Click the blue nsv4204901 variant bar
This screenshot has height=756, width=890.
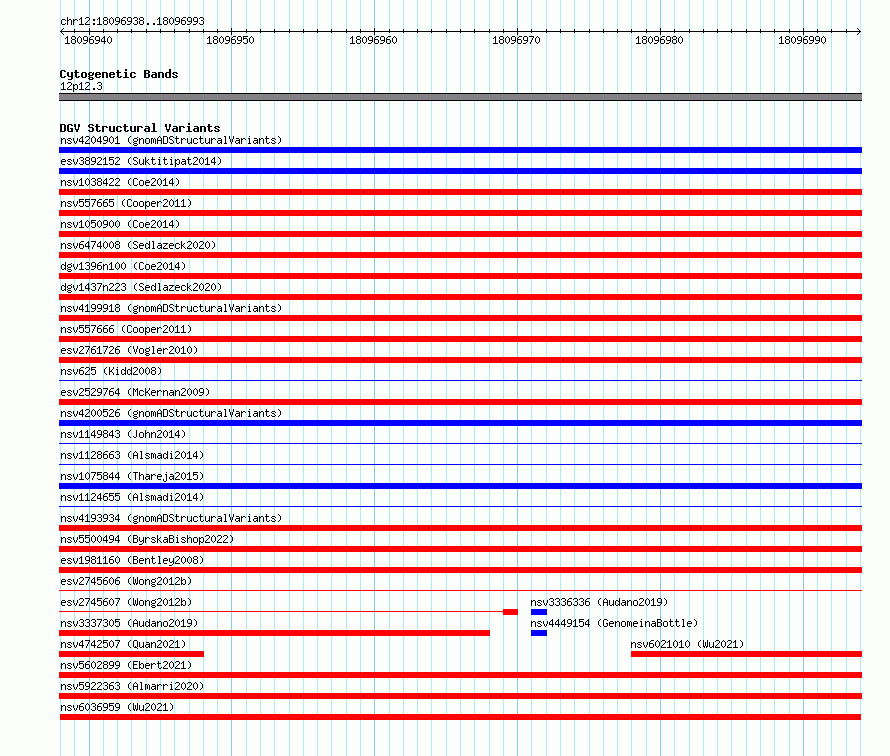click(x=460, y=150)
